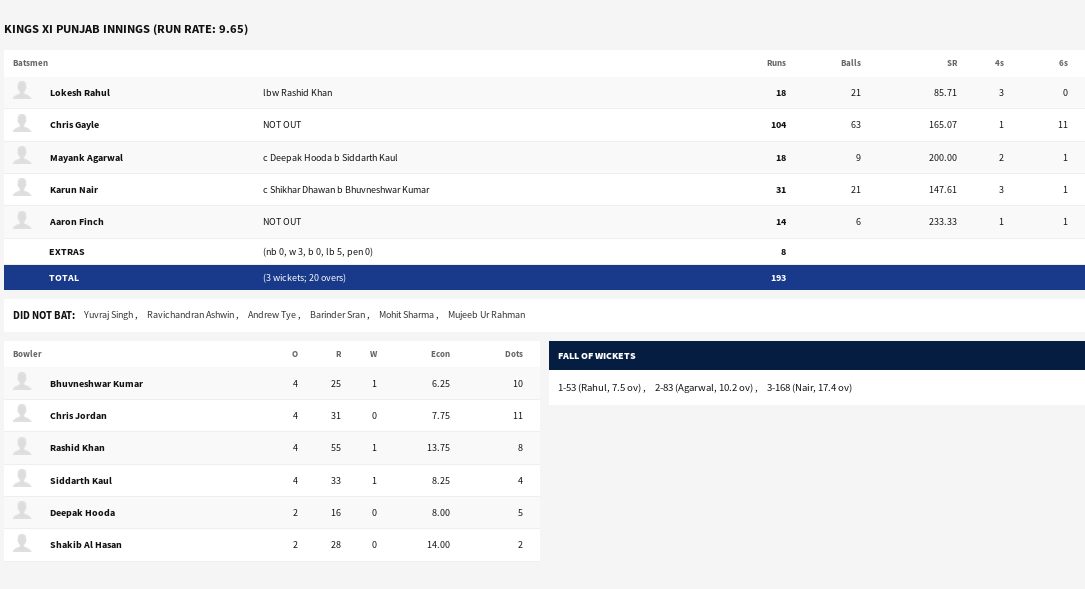
Task: Click Shakib Al Hasan's economy 14.00
Action: pos(438,545)
